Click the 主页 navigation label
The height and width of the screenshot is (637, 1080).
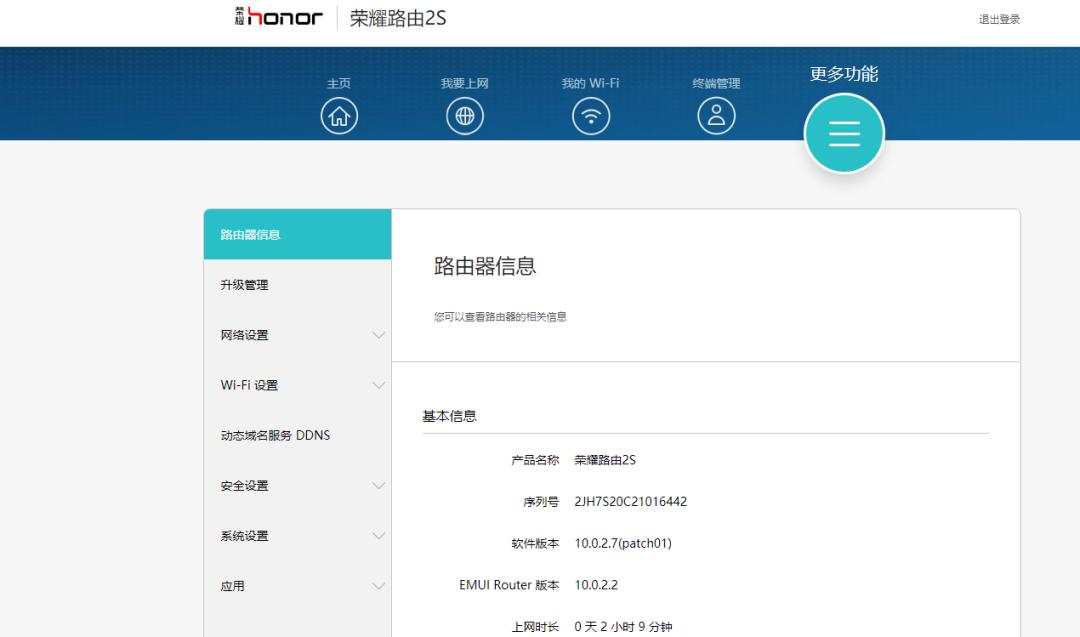(339, 83)
